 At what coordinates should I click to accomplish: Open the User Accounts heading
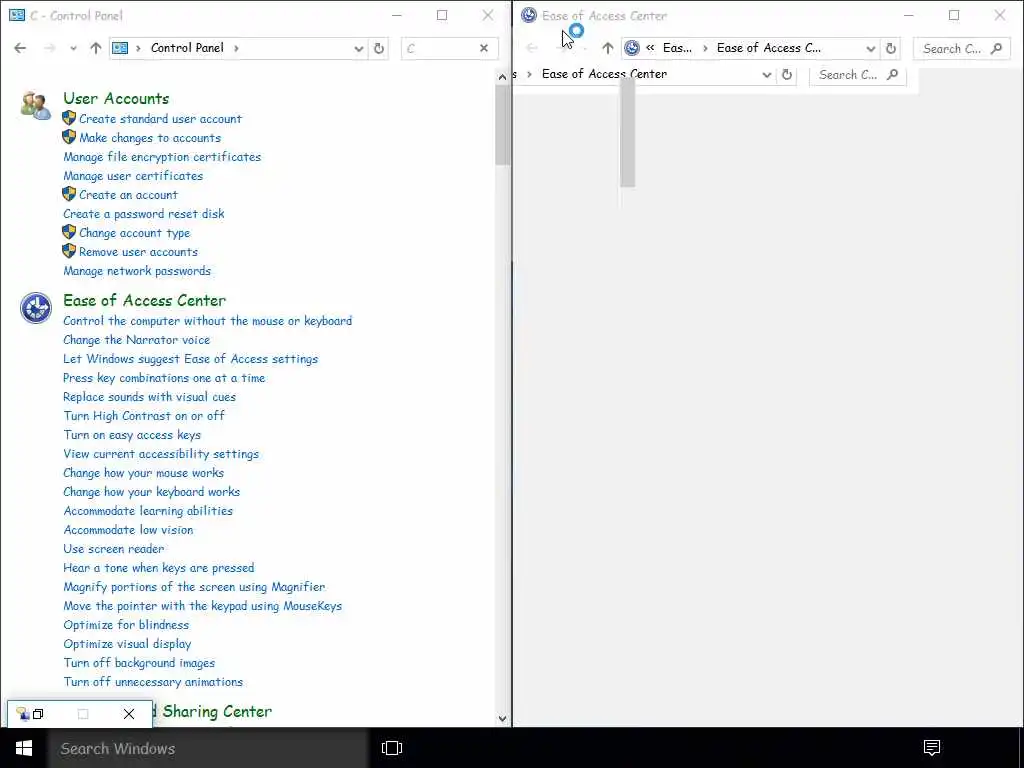(x=116, y=99)
